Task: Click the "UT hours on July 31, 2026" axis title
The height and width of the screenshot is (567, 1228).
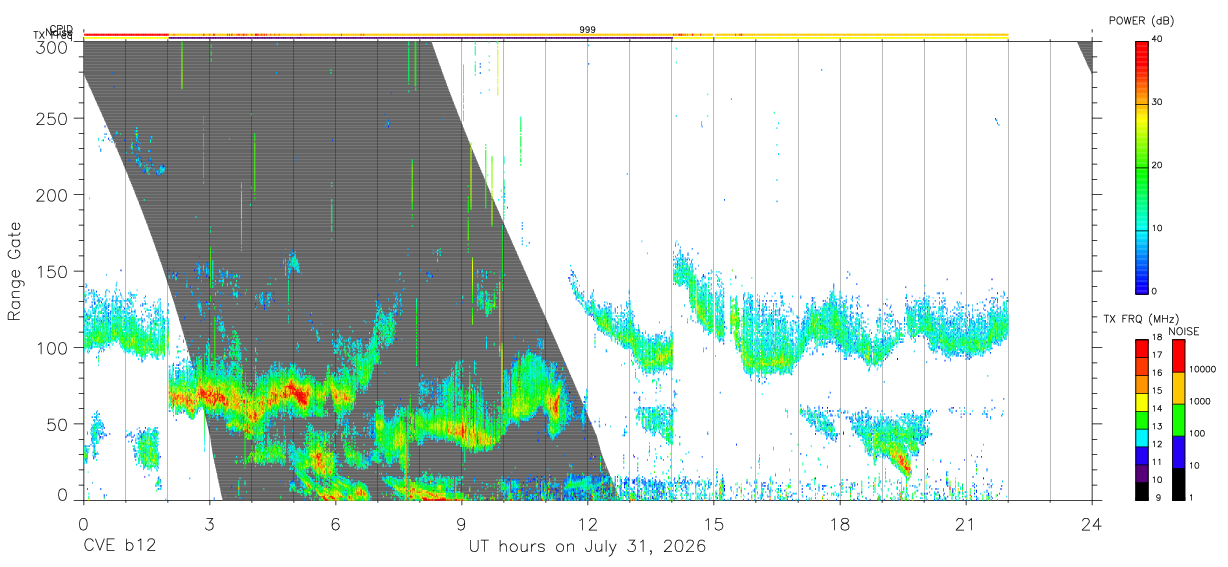Action: pos(588,547)
